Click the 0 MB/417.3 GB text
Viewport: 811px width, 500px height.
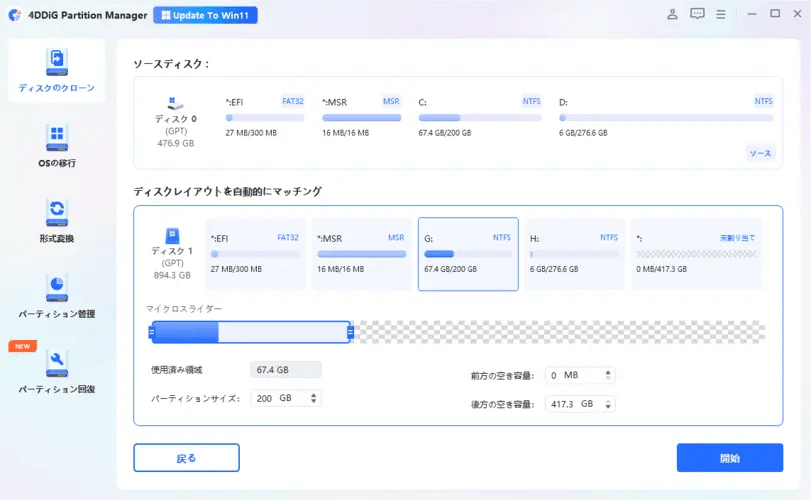coord(662,269)
